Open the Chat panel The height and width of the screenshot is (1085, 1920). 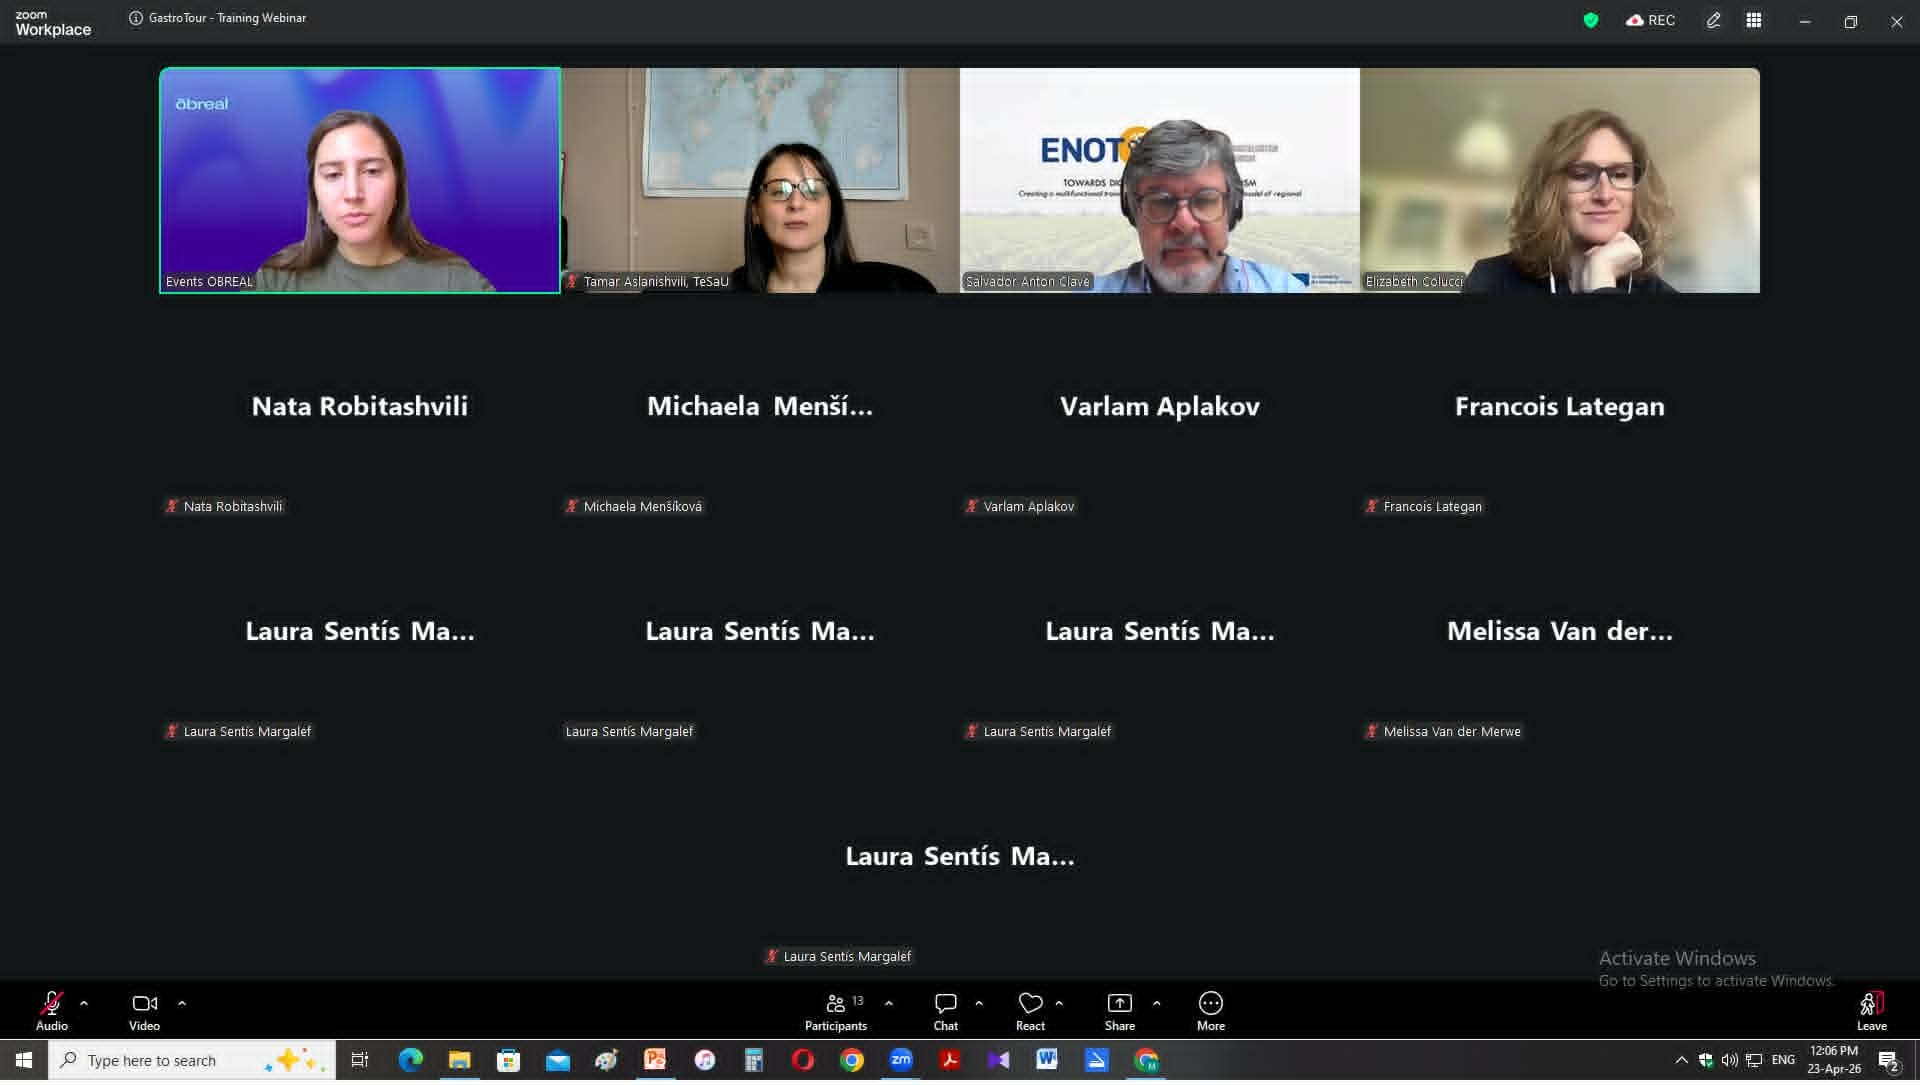[x=945, y=1010]
